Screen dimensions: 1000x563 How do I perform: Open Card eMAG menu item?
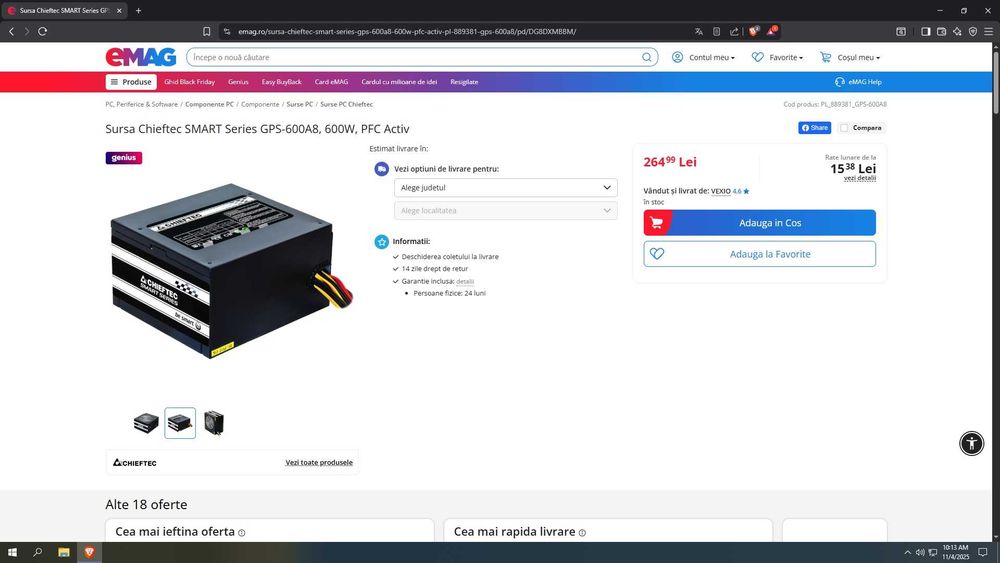point(331,82)
